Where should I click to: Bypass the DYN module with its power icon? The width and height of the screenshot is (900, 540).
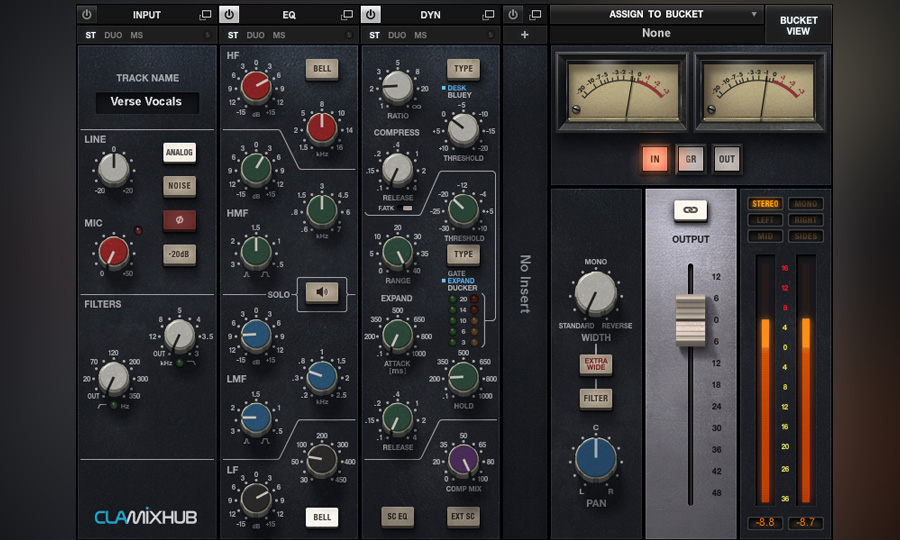tap(371, 15)
